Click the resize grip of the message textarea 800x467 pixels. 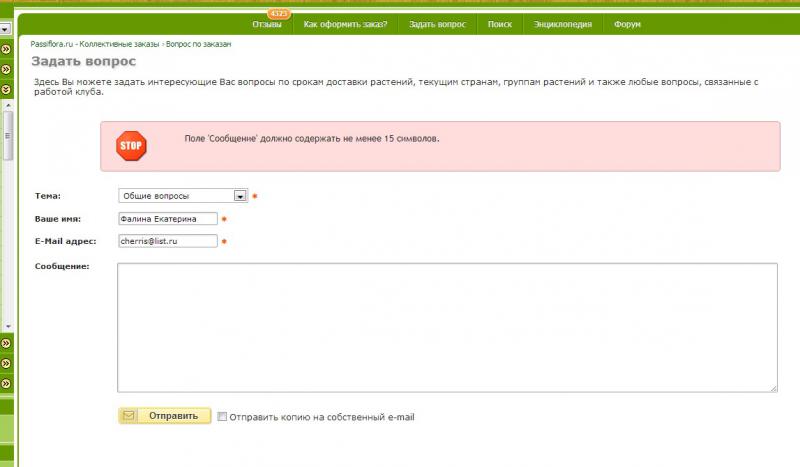tap(773, 387)
